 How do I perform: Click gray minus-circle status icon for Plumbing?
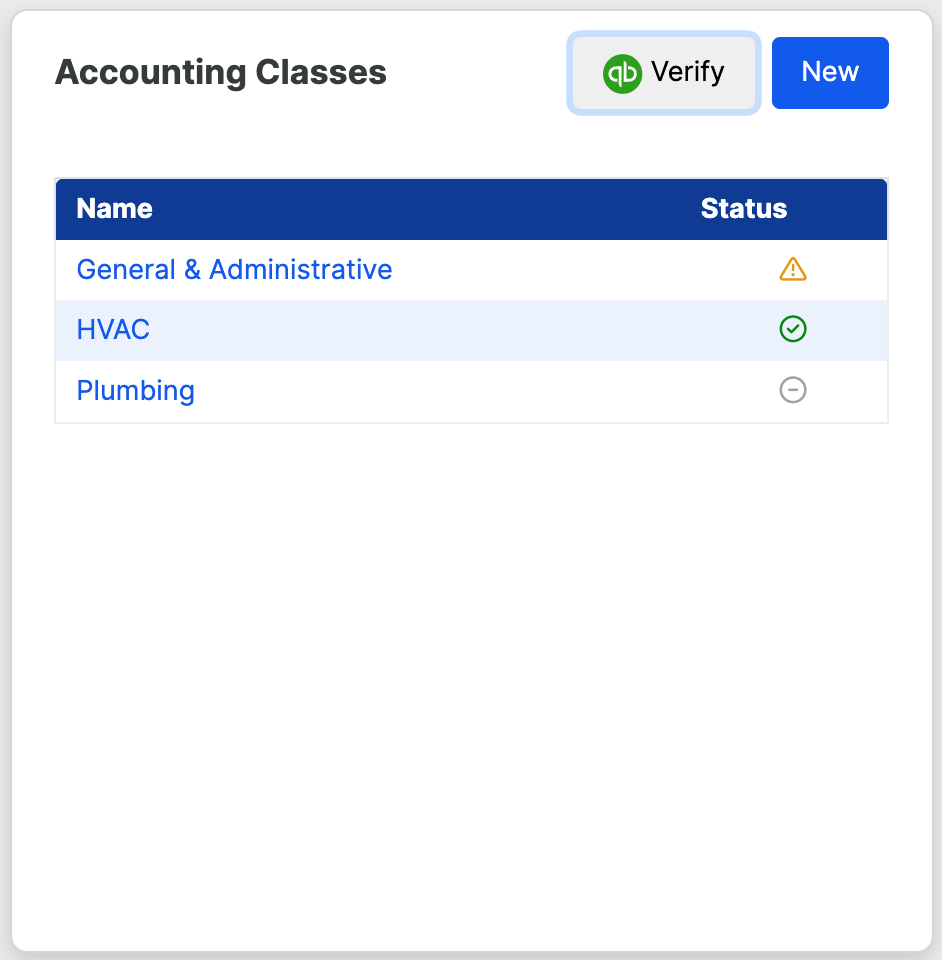(x=793, y=390)
